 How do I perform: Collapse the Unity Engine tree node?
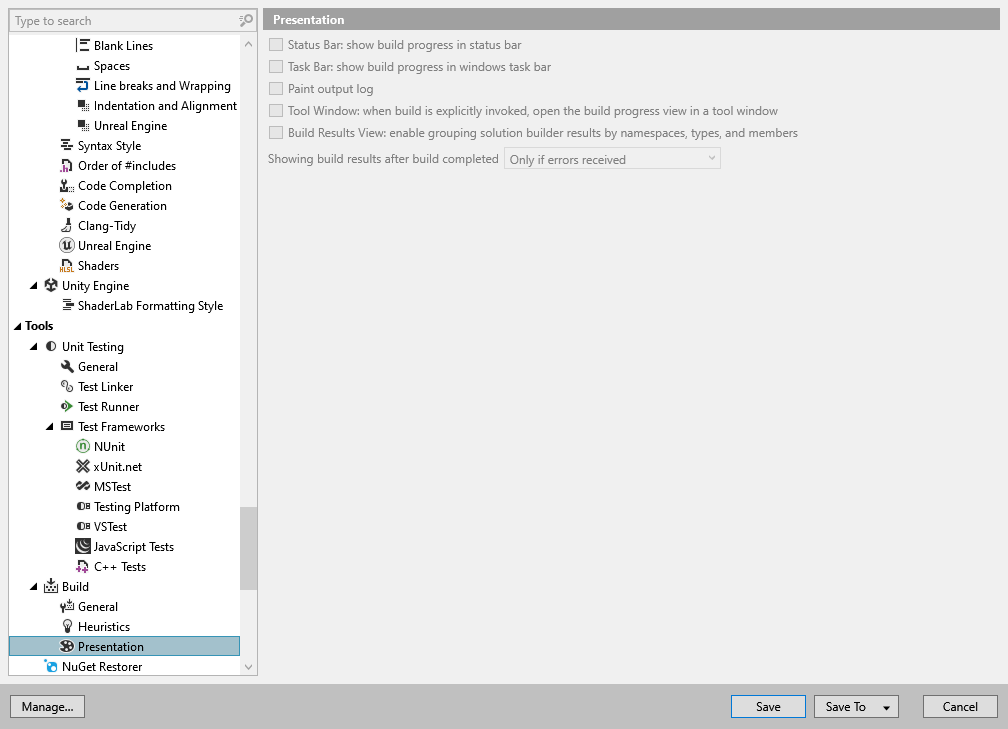[x=34, y=286]
